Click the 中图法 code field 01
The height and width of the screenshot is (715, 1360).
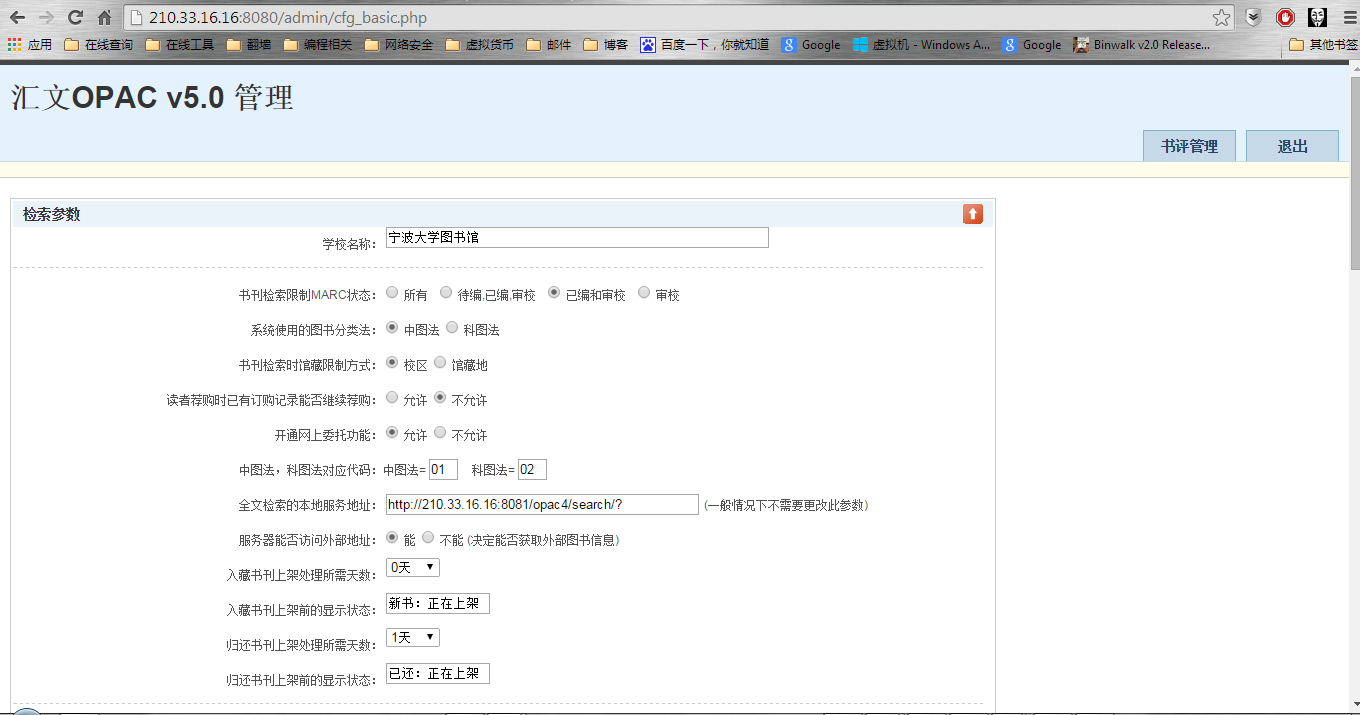[443, 469]
